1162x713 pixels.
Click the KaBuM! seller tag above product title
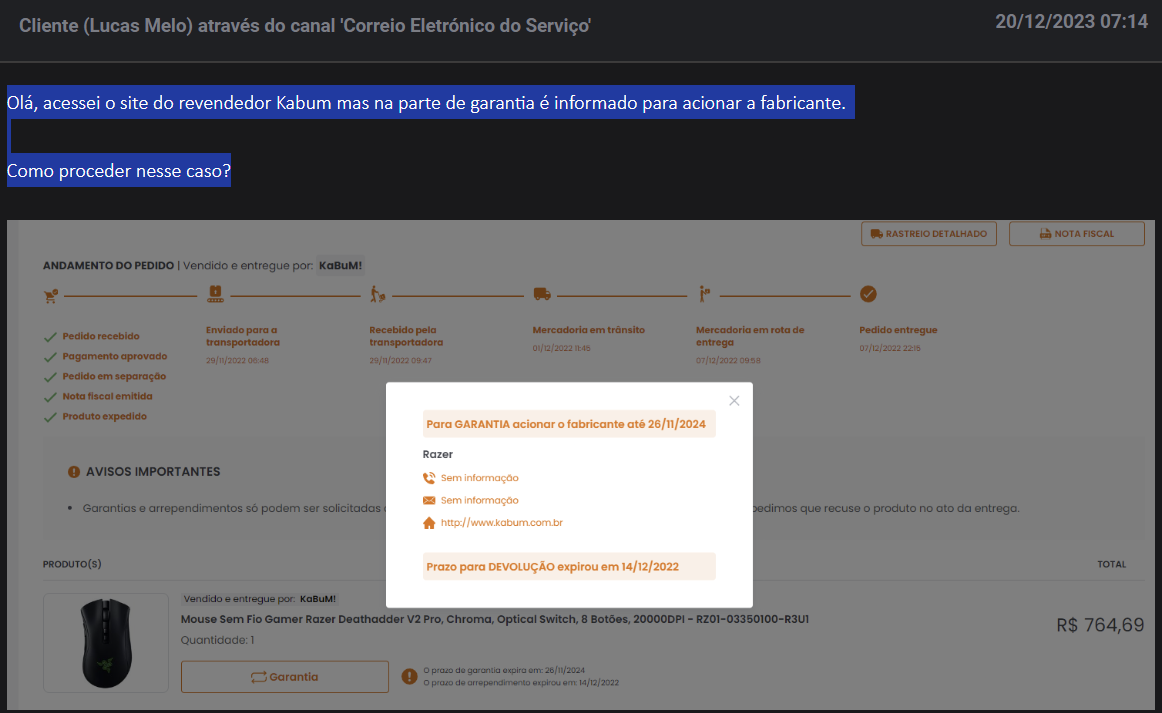pyautogui.click(x=318, y=599)
